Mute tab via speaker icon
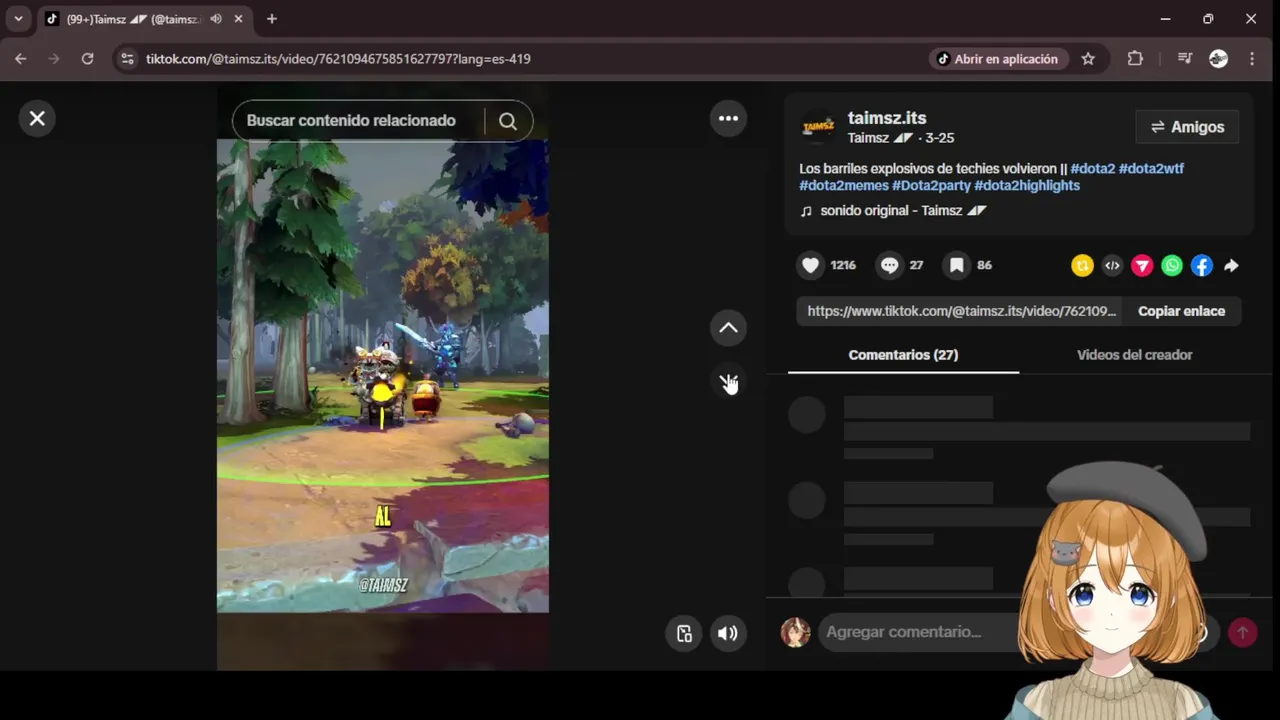 point(215,19)
